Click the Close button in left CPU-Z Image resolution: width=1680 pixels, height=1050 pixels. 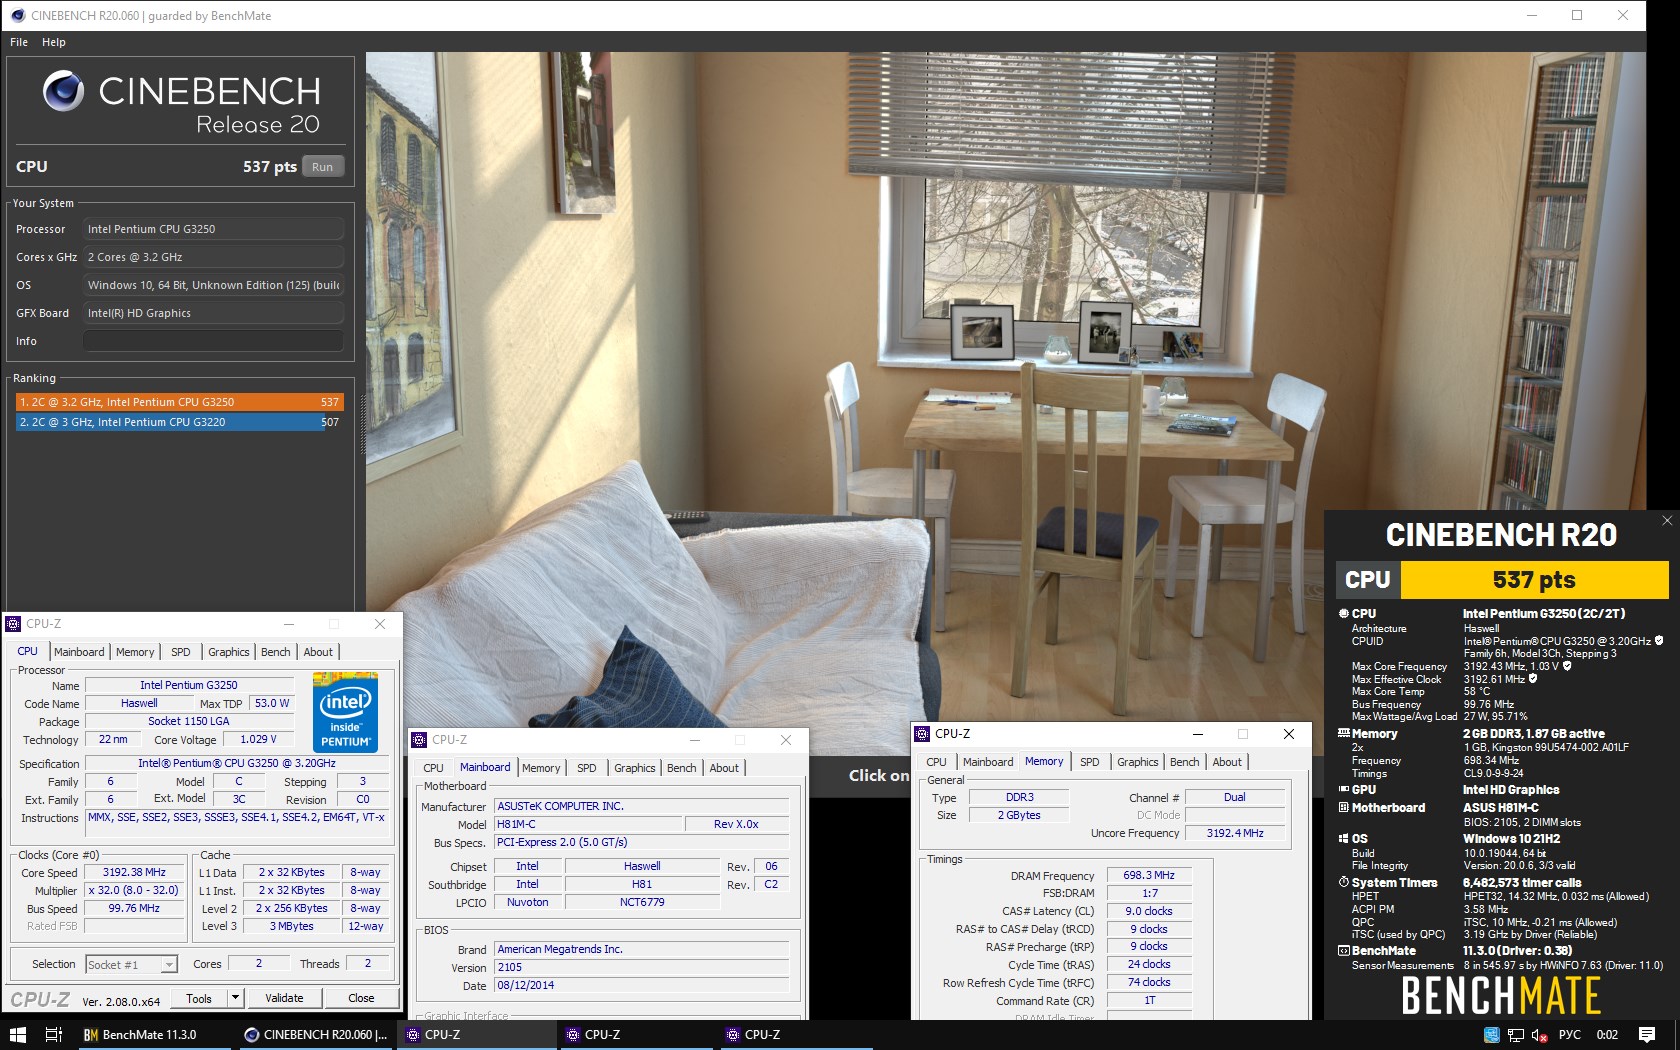click(361, 998)
